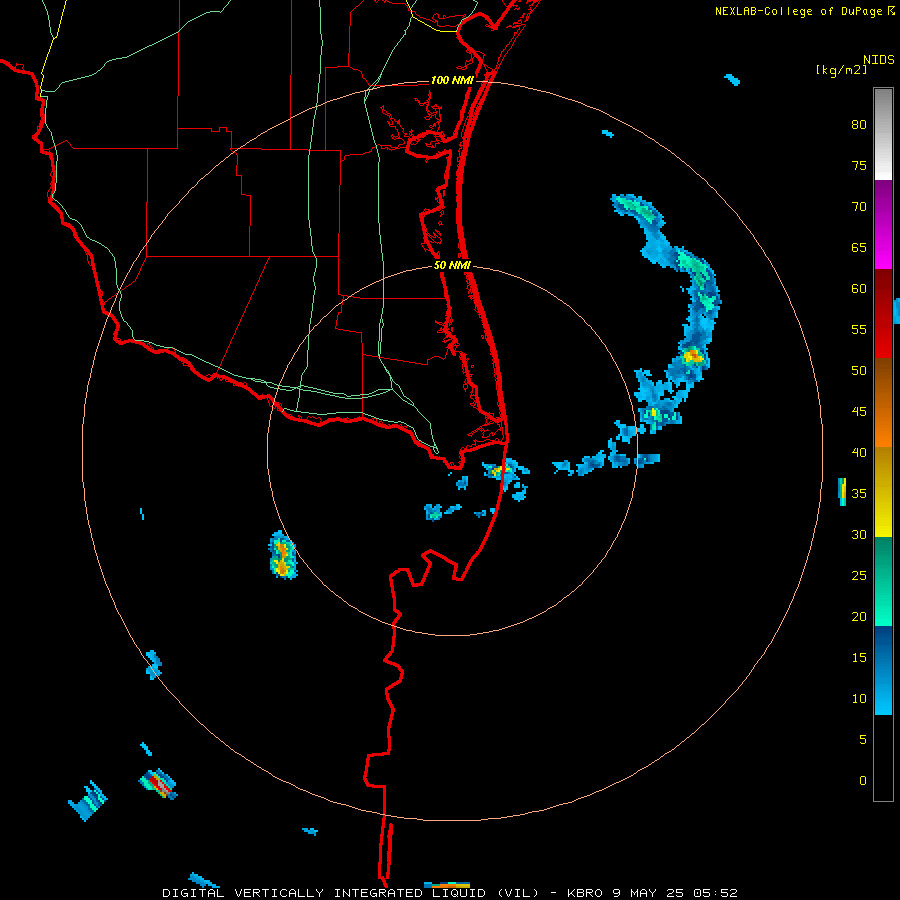Click the kg/m2 units label

(841, 70)
